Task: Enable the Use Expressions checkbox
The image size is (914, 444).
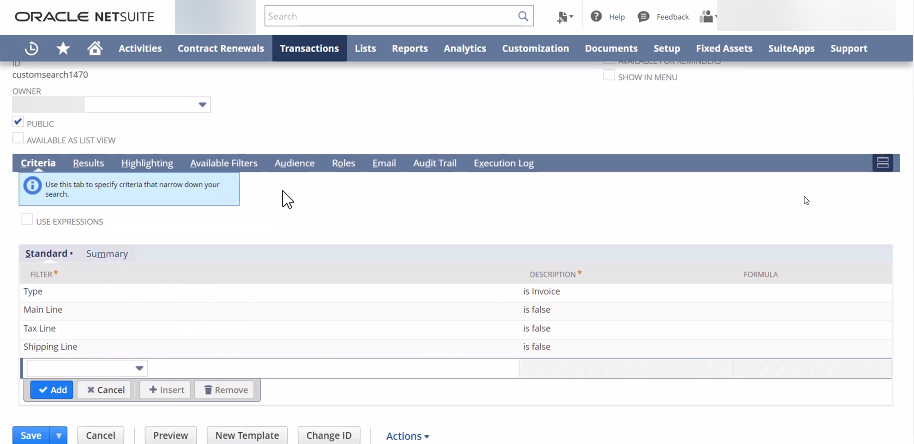Action: [27, 220]
